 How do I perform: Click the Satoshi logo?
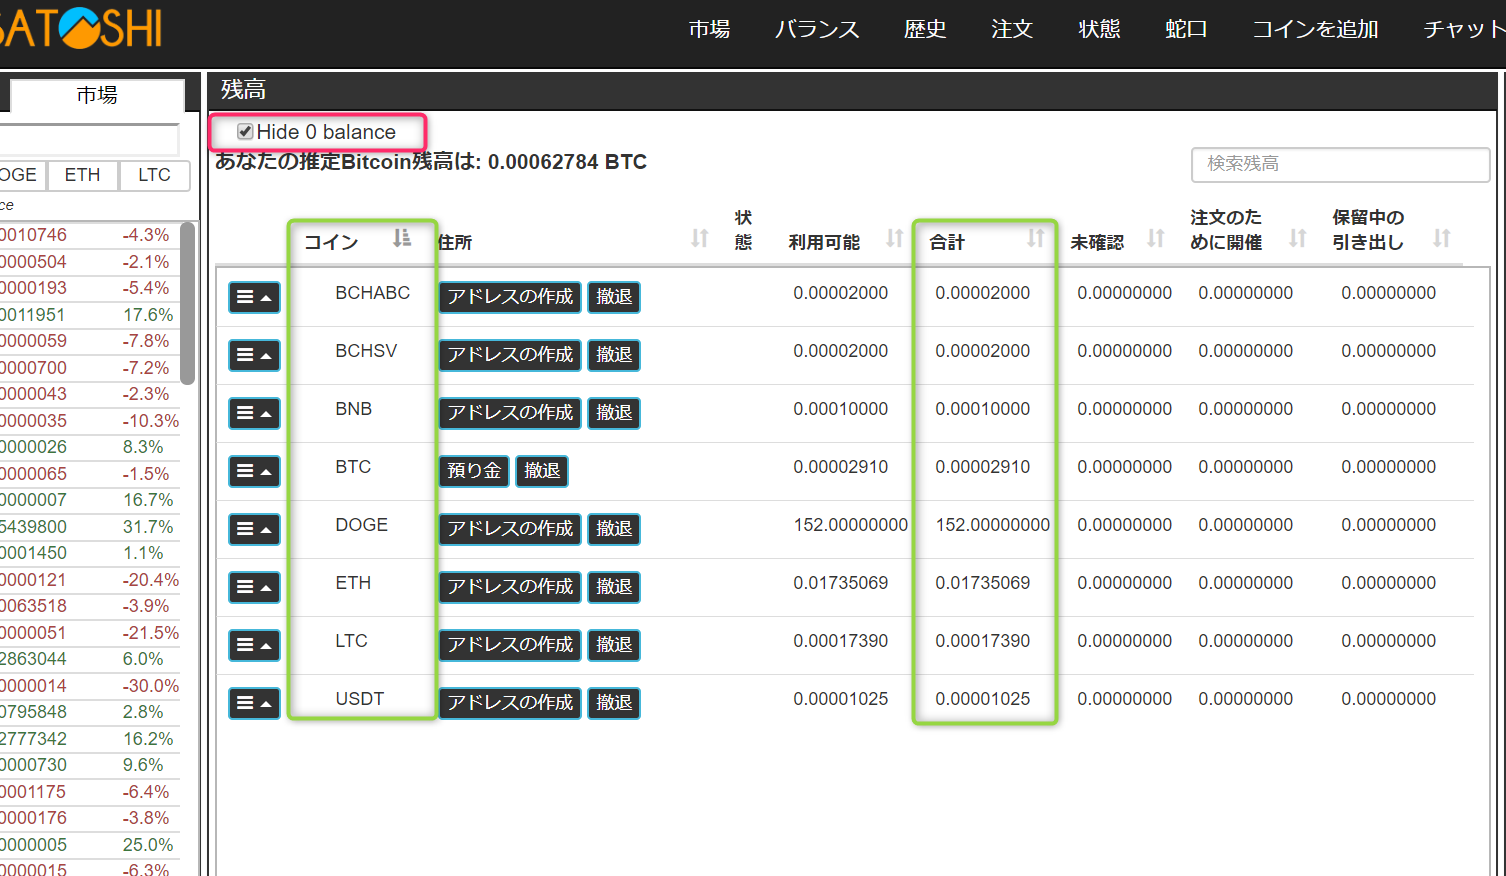coord(80,28)
